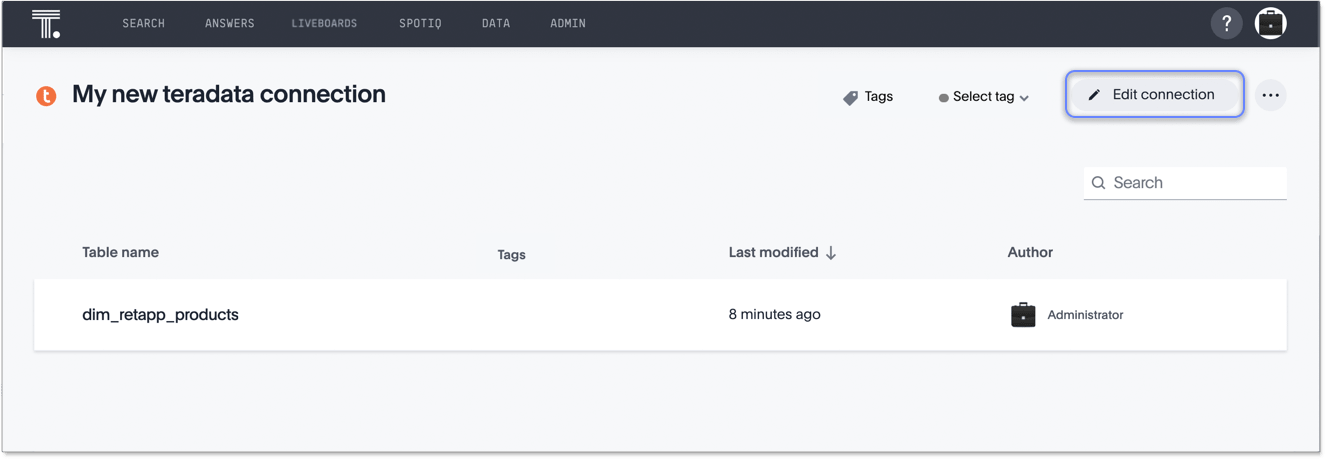The width and height of the screenshot is (1326, 460).
Task: Navigate to the Data tab
Action: [x=496, y=23]
